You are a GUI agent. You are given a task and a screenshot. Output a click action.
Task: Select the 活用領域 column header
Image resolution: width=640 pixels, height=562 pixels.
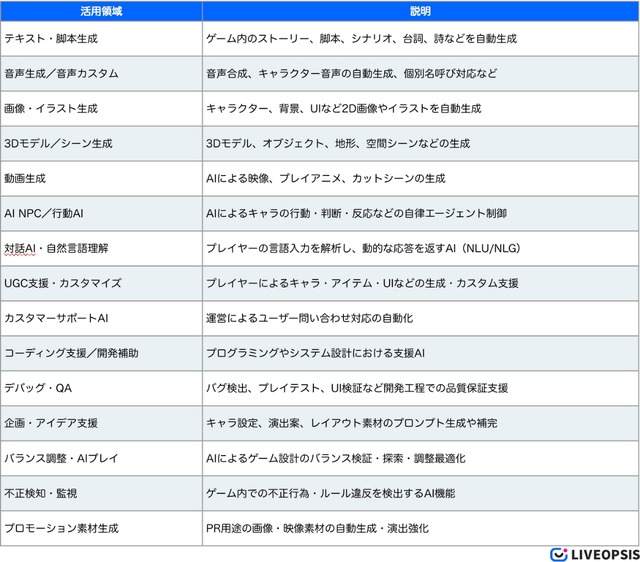(100, 11)
